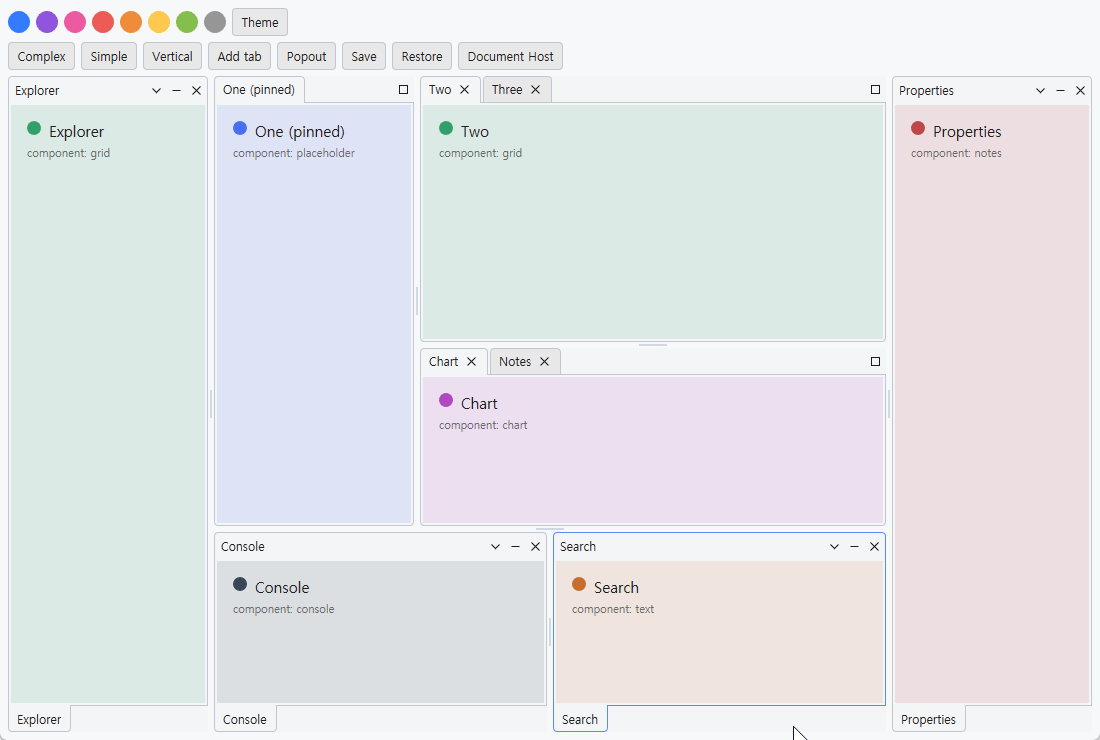Pick the purple accent color swatch
Image resolution: width=1100 pixels, height=740 pixels.
click(x=47, y=22)
